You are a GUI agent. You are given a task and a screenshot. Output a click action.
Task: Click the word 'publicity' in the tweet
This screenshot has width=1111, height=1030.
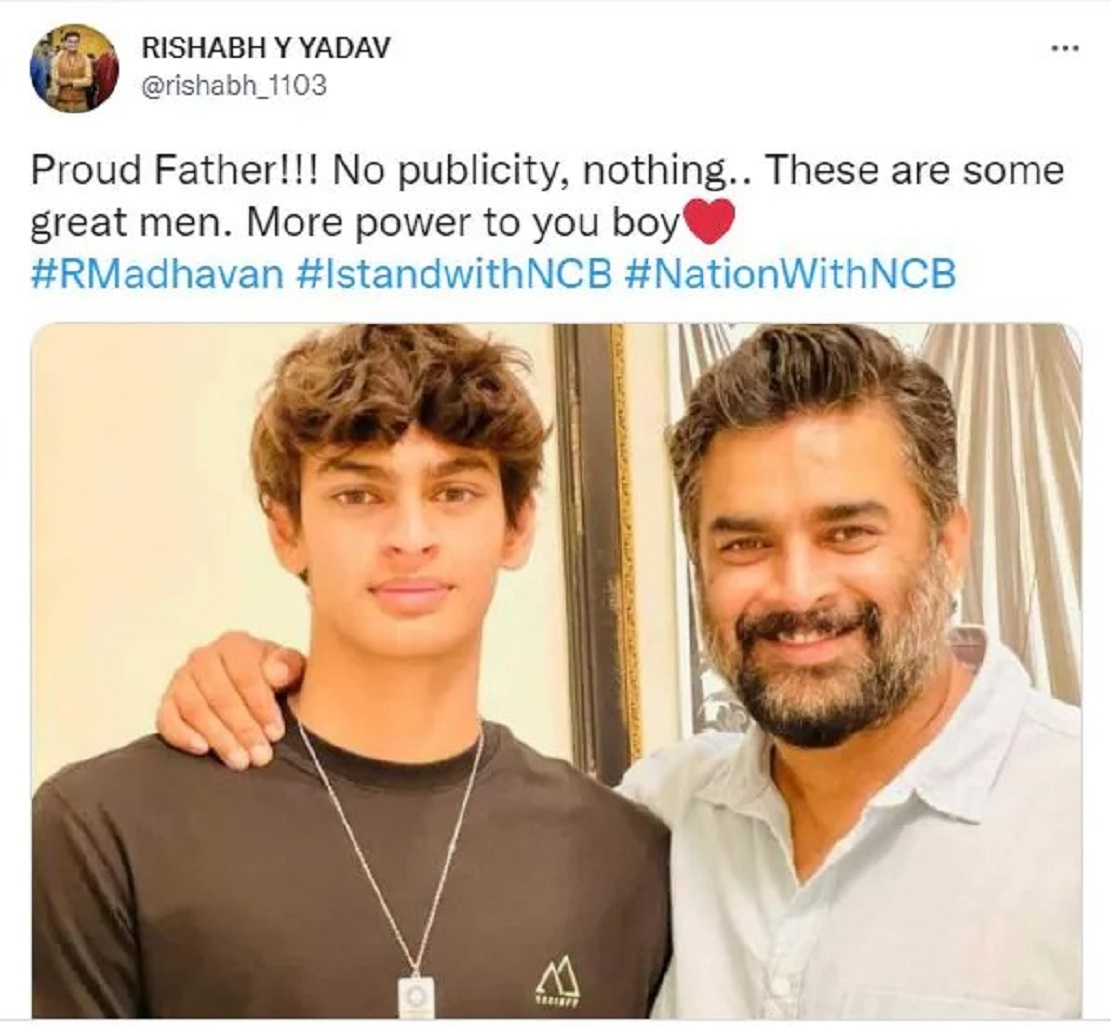477,172
